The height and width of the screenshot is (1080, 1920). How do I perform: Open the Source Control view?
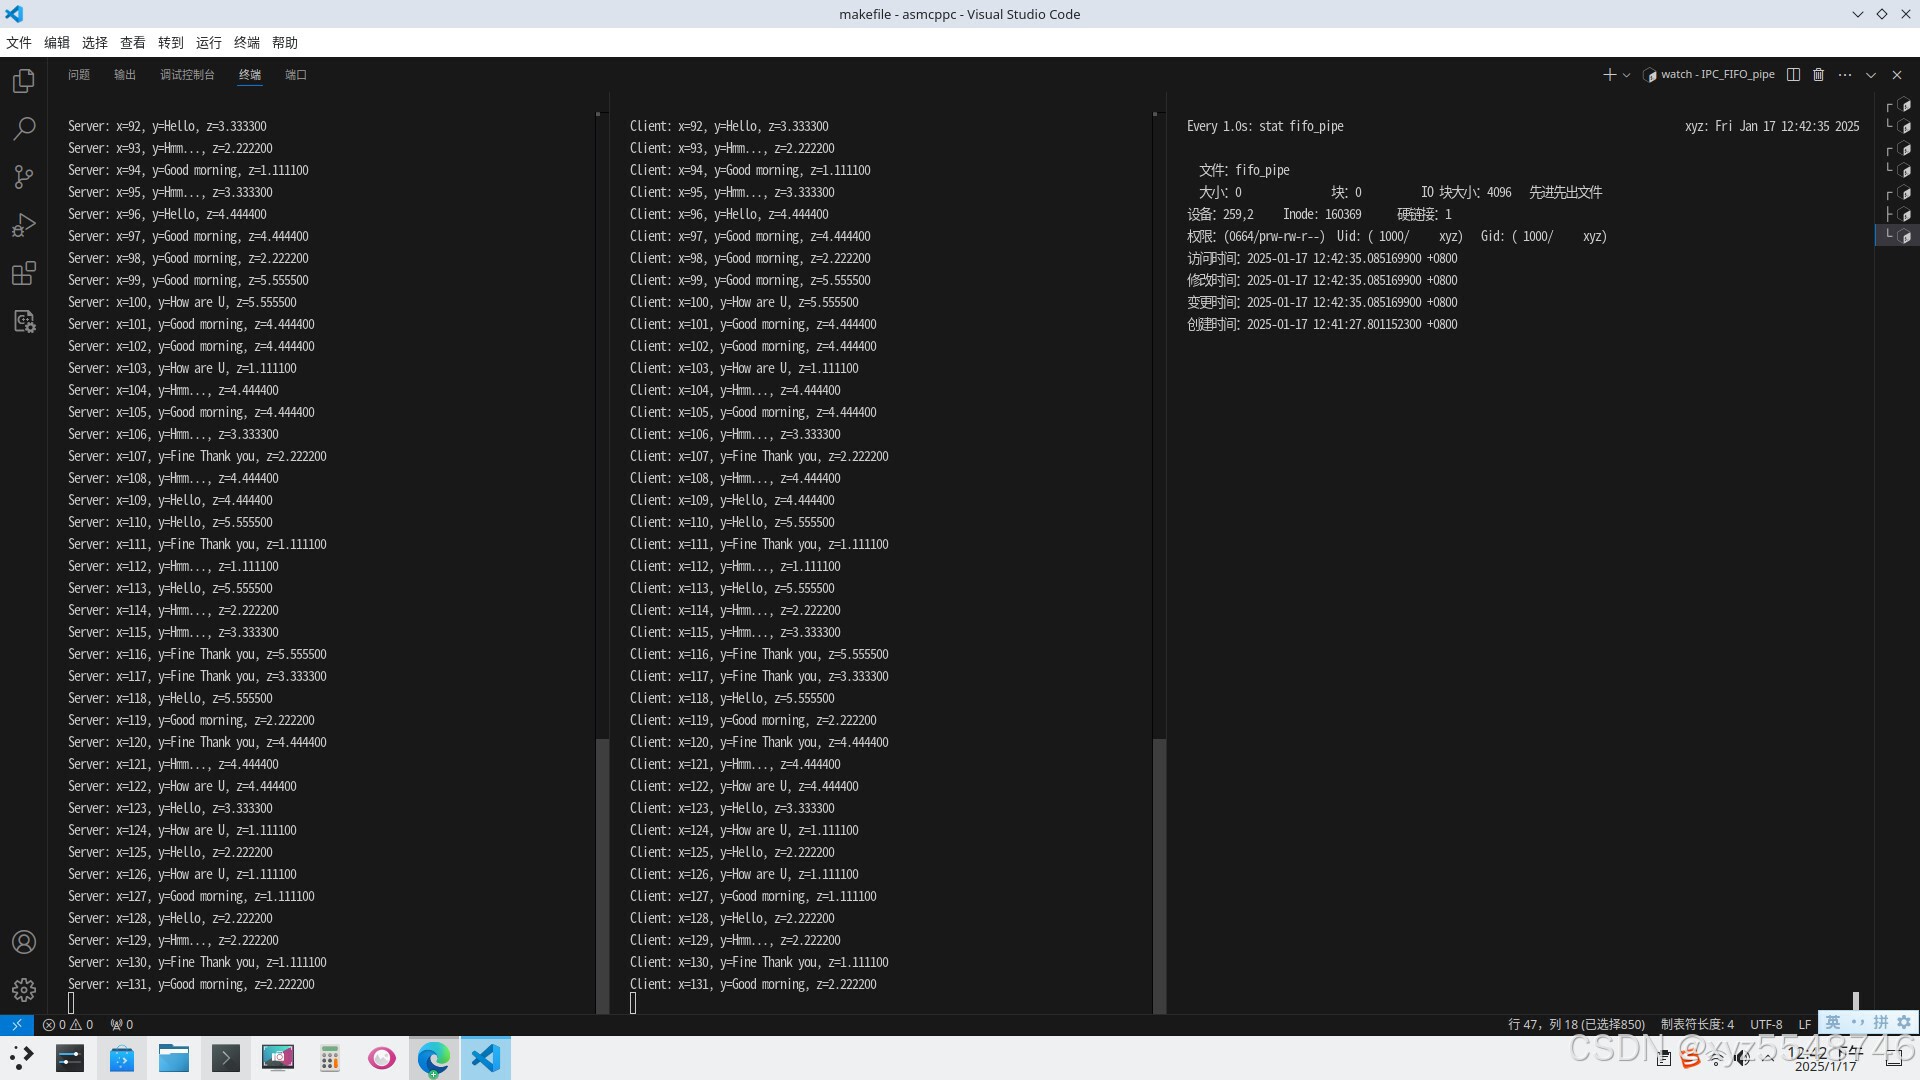[24, 177]
